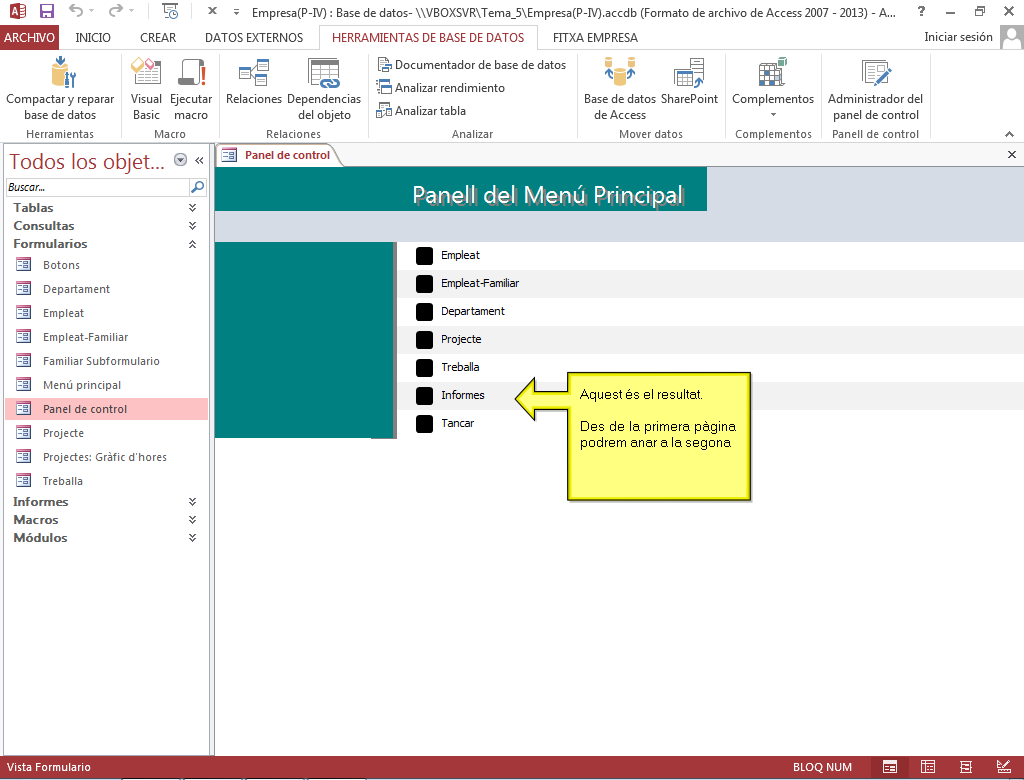Click the Projecte switchboard button
The width and height of the screenshot is (1024, 780).
[424, 340]
